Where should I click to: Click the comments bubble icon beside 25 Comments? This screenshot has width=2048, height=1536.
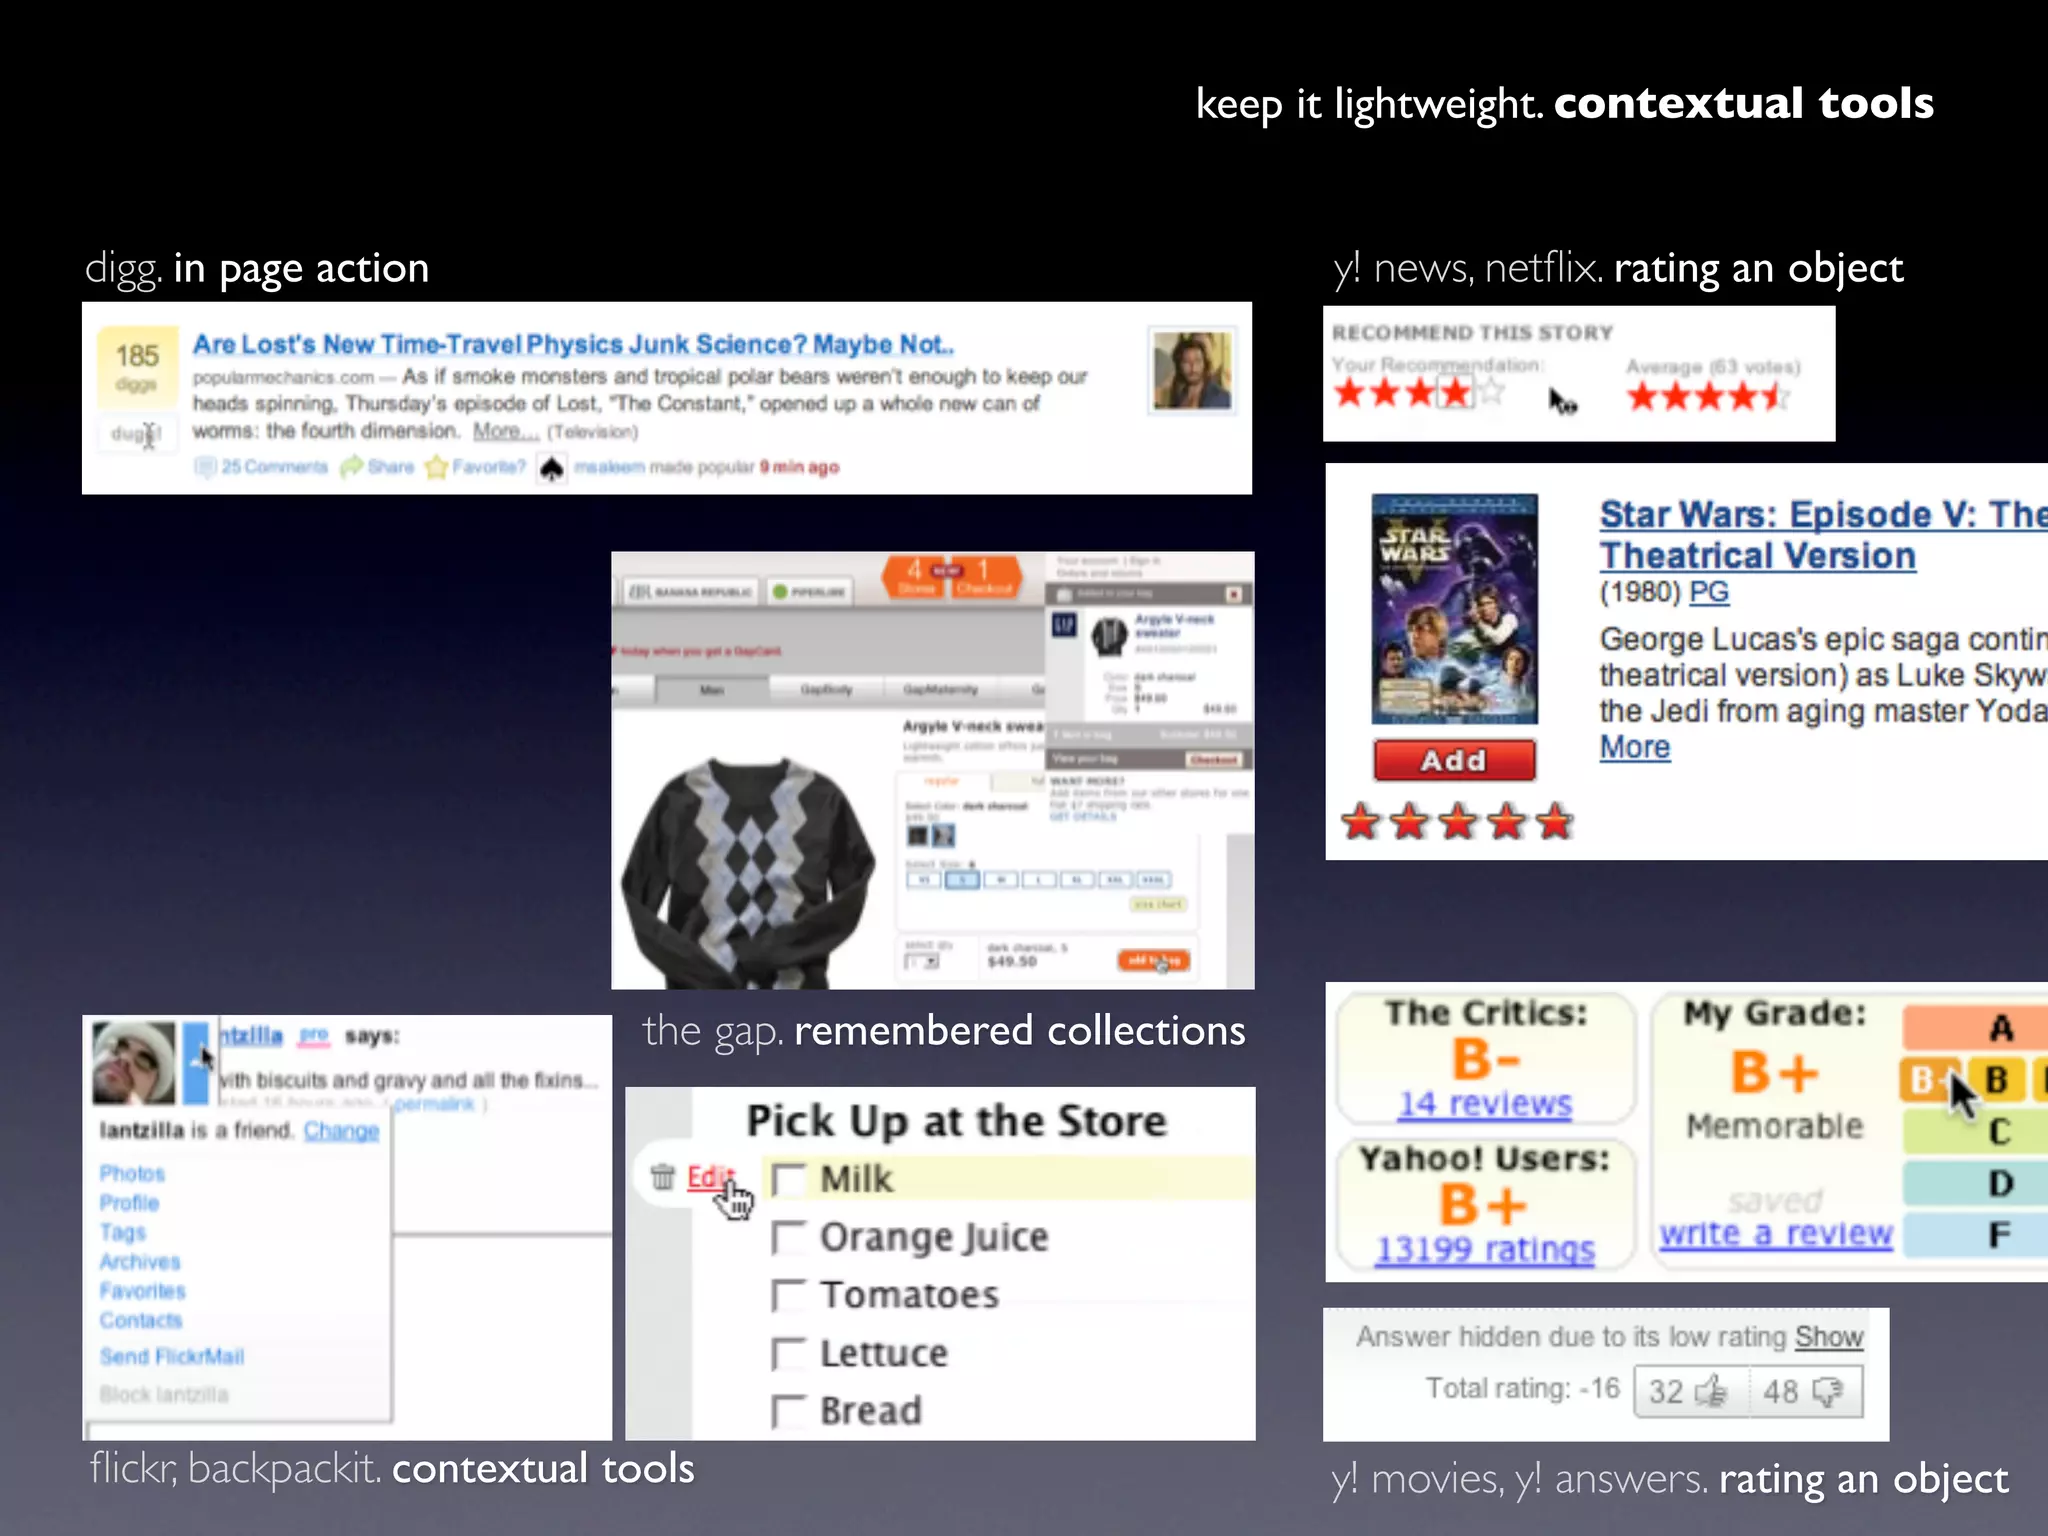[x=205, y=467]
